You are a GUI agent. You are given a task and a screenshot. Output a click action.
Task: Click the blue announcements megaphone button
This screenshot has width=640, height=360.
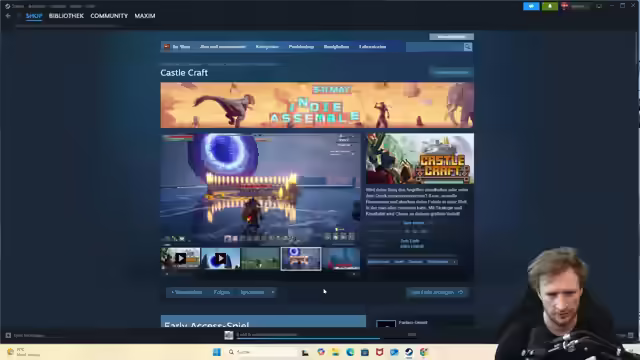point(531,6)
